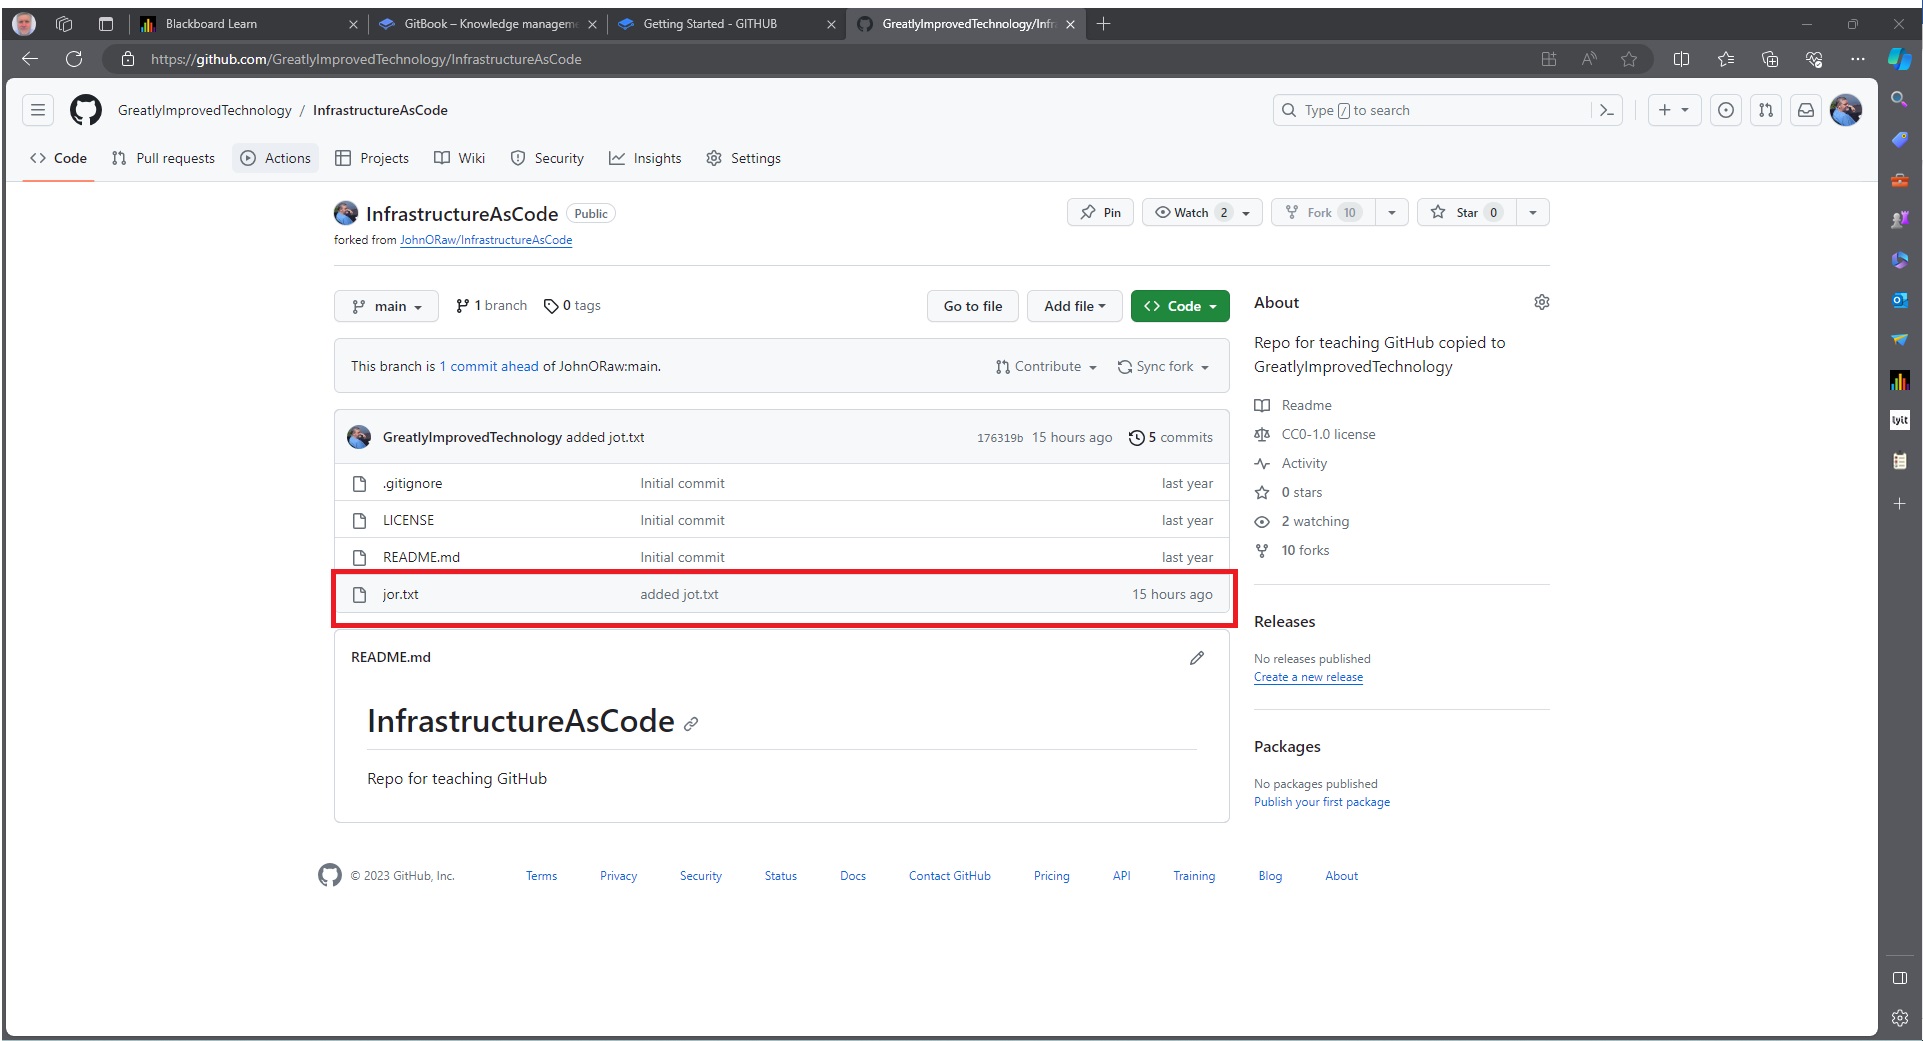Expand the Add file dropdown
This screenshot has width=1923, height=1041.
1074,306
